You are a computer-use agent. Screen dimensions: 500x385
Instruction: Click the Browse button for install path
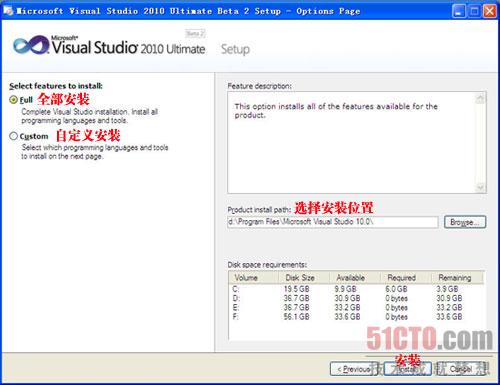click(465, 222)
